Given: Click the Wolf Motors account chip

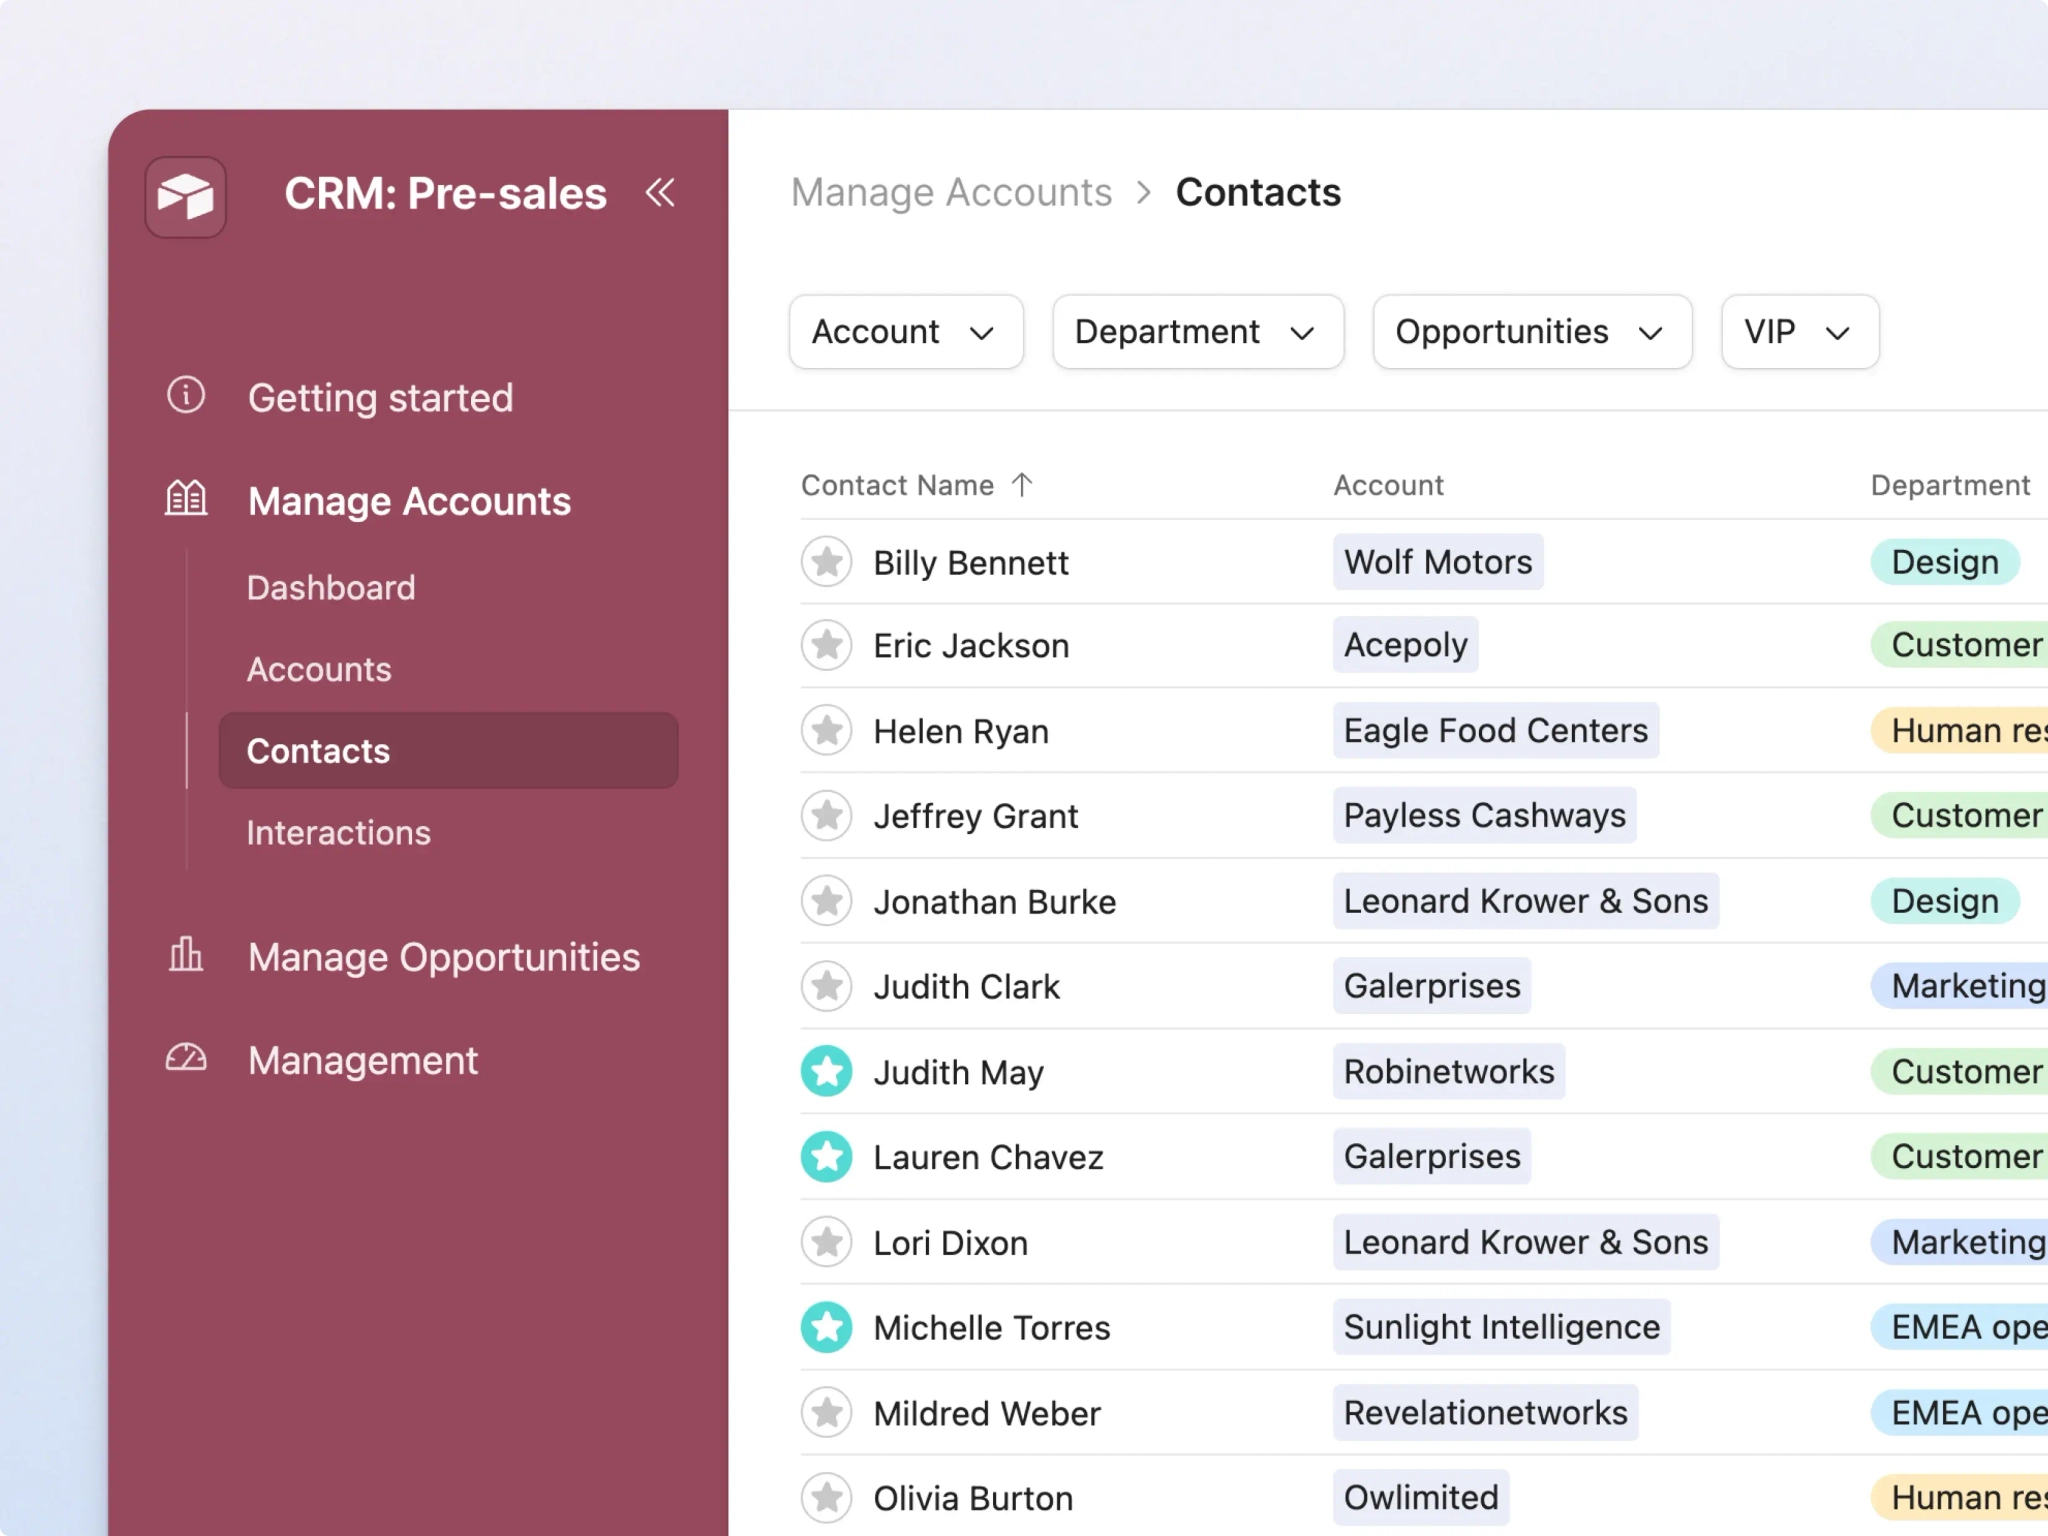Looking at the screenshot, I should [1438, 562].
